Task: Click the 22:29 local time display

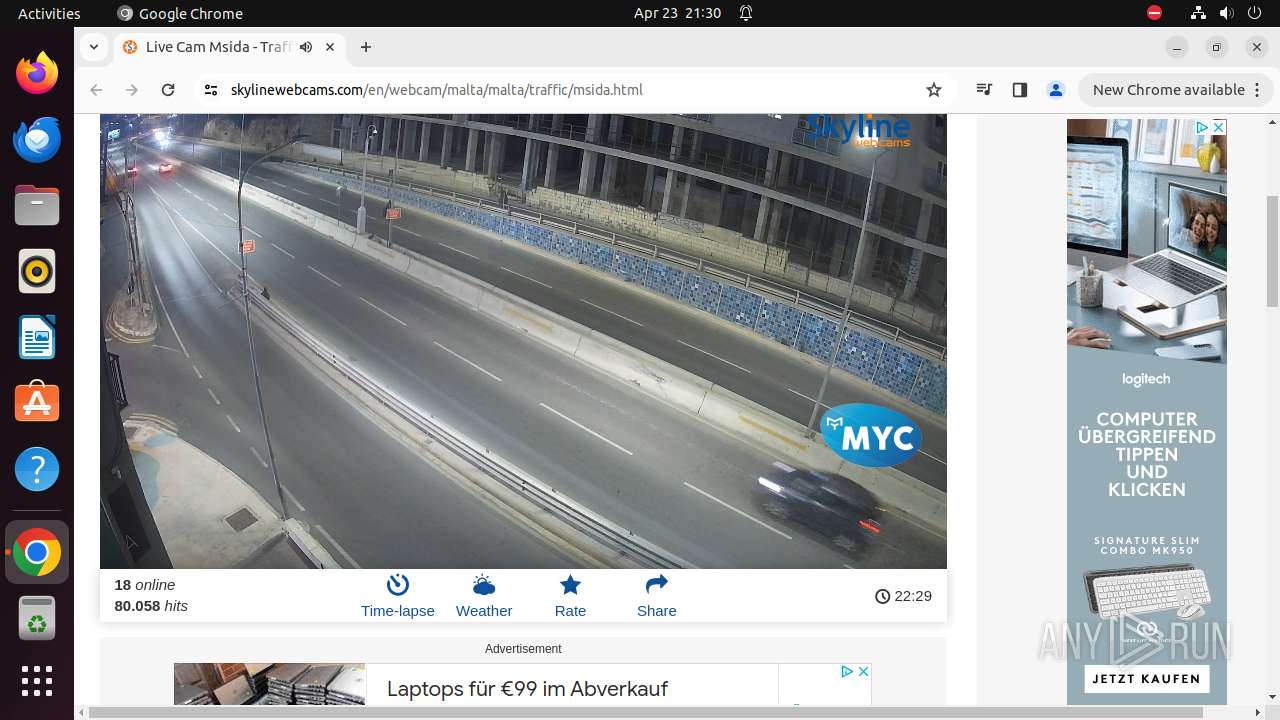Action: pos(903,596)
